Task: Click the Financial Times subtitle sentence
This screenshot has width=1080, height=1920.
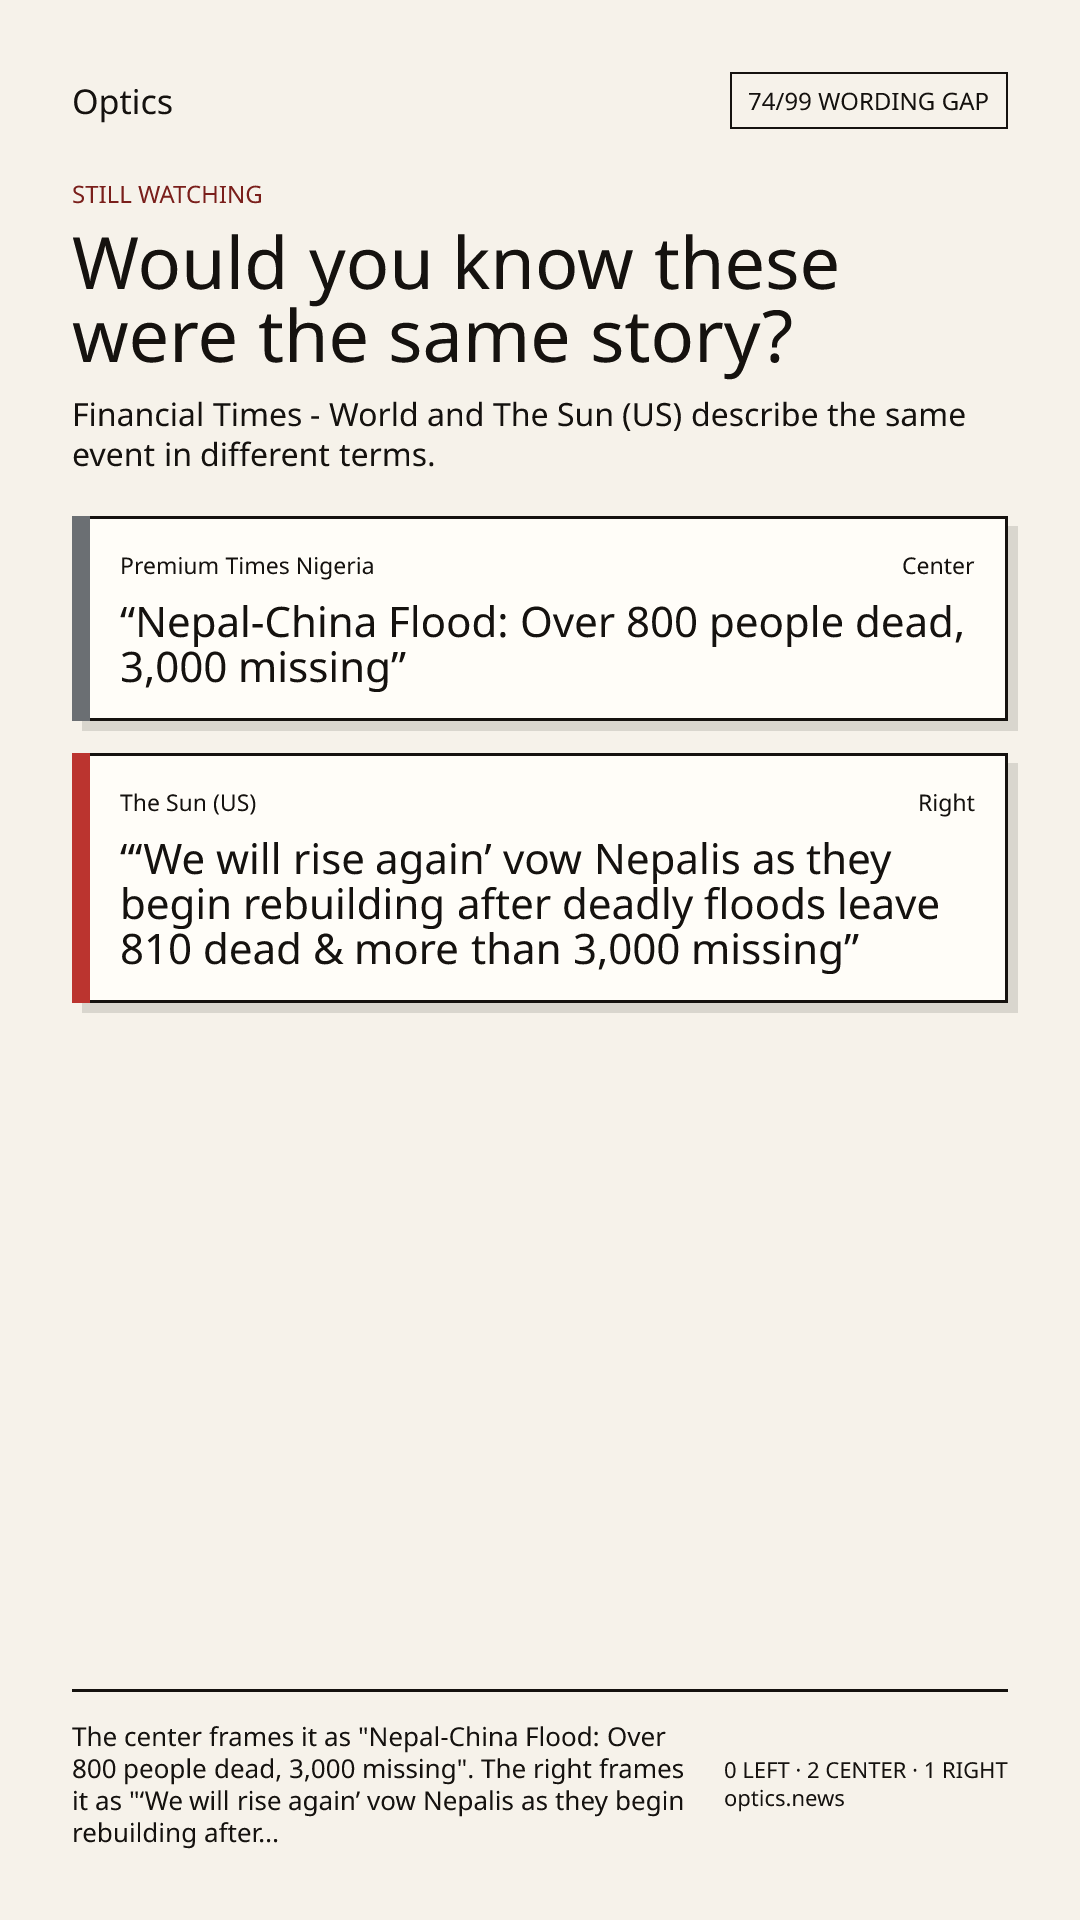Action: [x=519, y=435]
